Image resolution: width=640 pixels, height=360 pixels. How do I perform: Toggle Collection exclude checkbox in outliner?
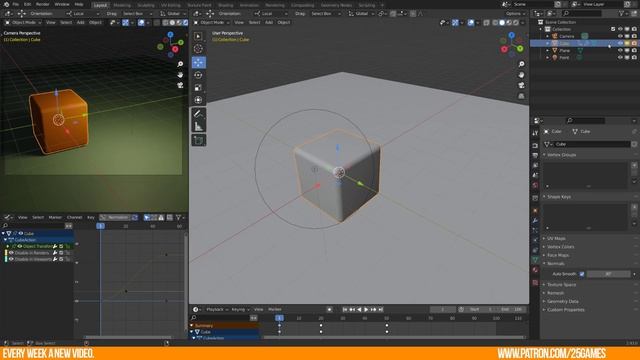pyautogui.click(x=613, y=29)
